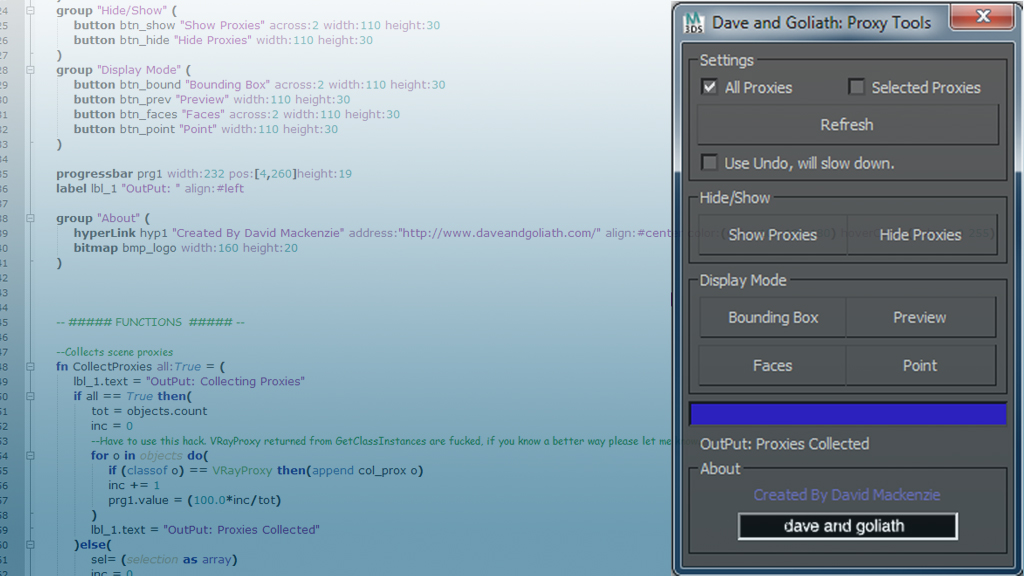Click the 'bitmap bmp_logo' code line

click(185, 248)
